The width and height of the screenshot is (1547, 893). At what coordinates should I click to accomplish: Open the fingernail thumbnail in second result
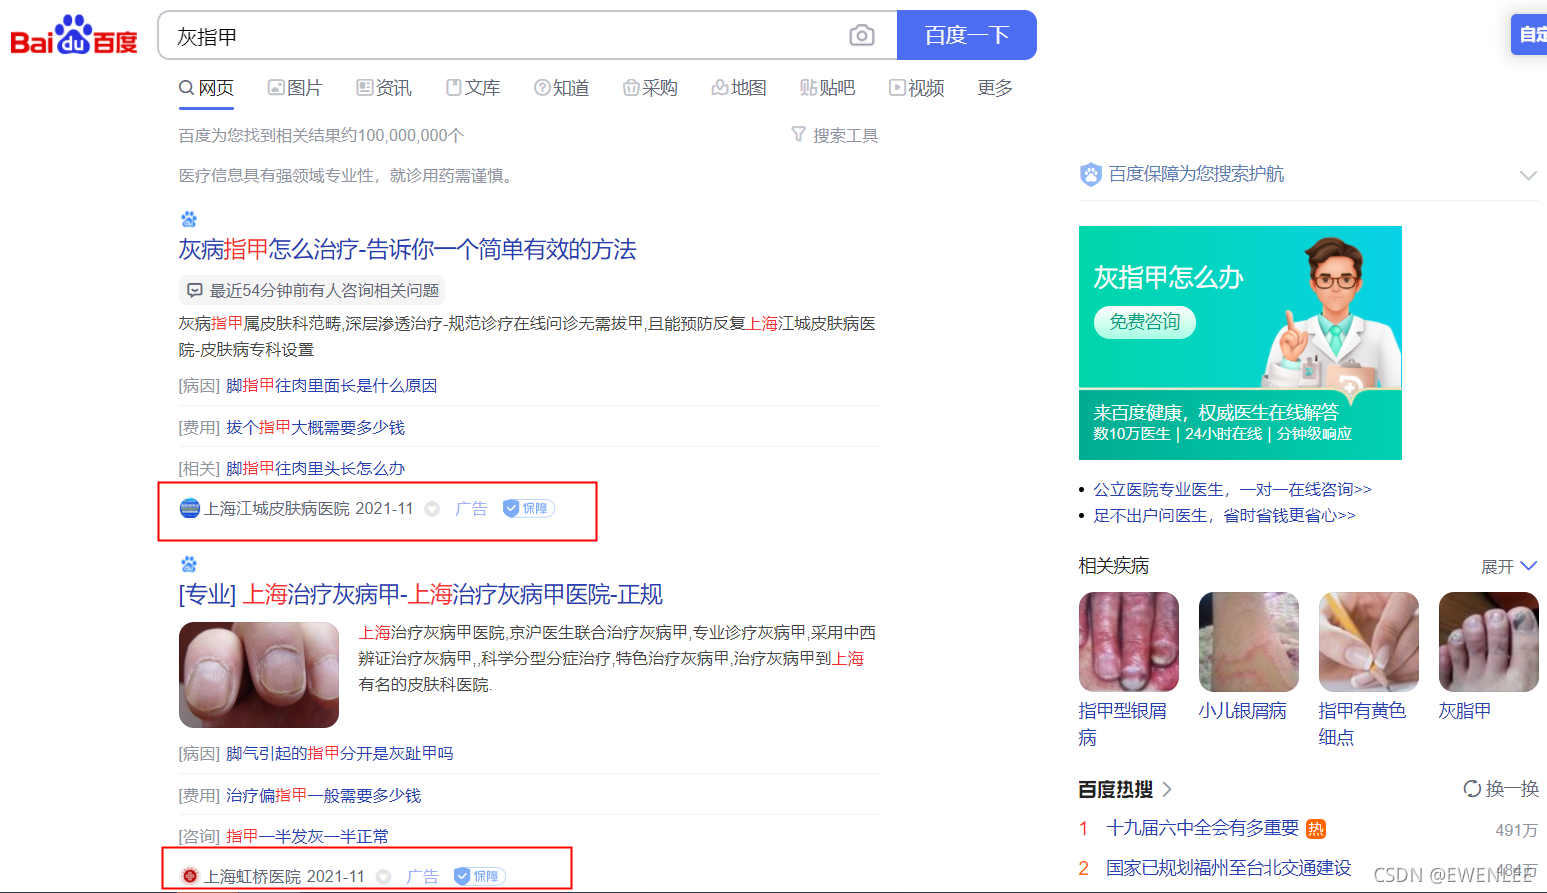pyautogui.click(x=259, y=675)
